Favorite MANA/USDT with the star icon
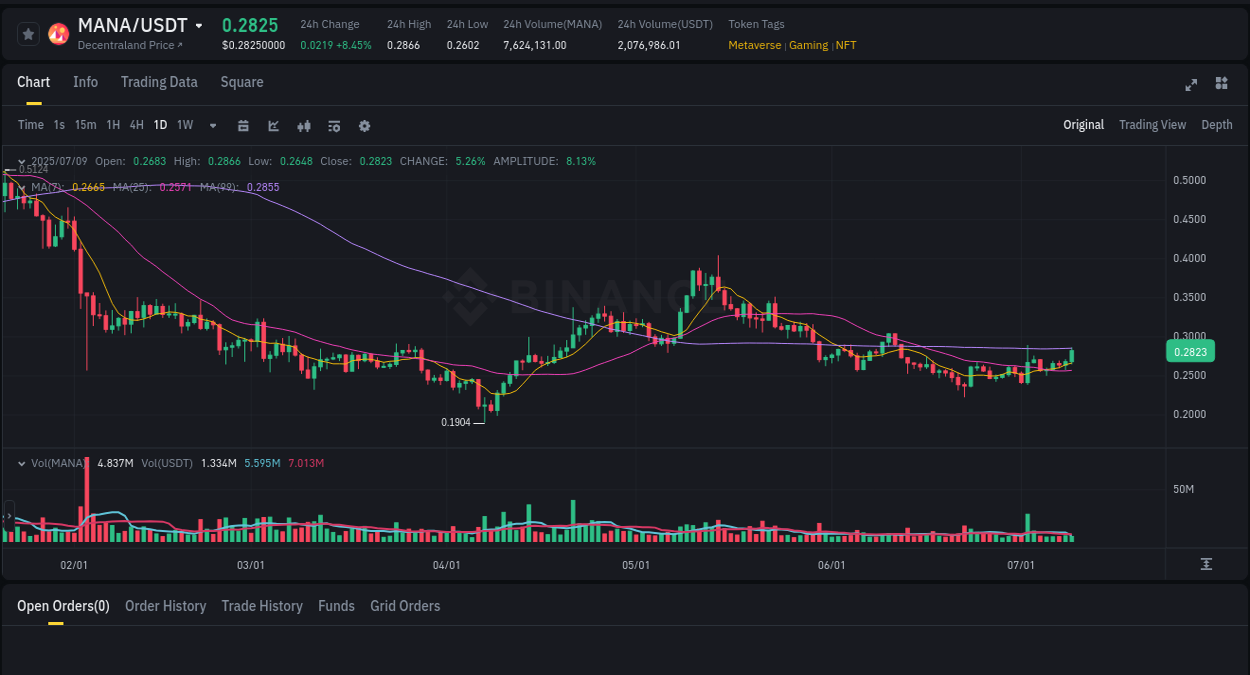The height and width of the screenshot is (675, 1250). click(x=28, y=33)
